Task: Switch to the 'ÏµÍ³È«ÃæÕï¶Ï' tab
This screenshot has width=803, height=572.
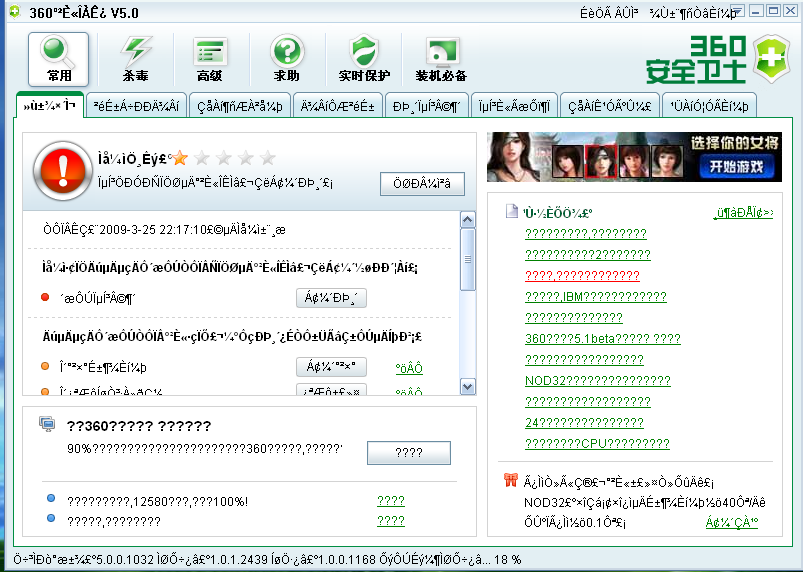Action: coord(514,106)
